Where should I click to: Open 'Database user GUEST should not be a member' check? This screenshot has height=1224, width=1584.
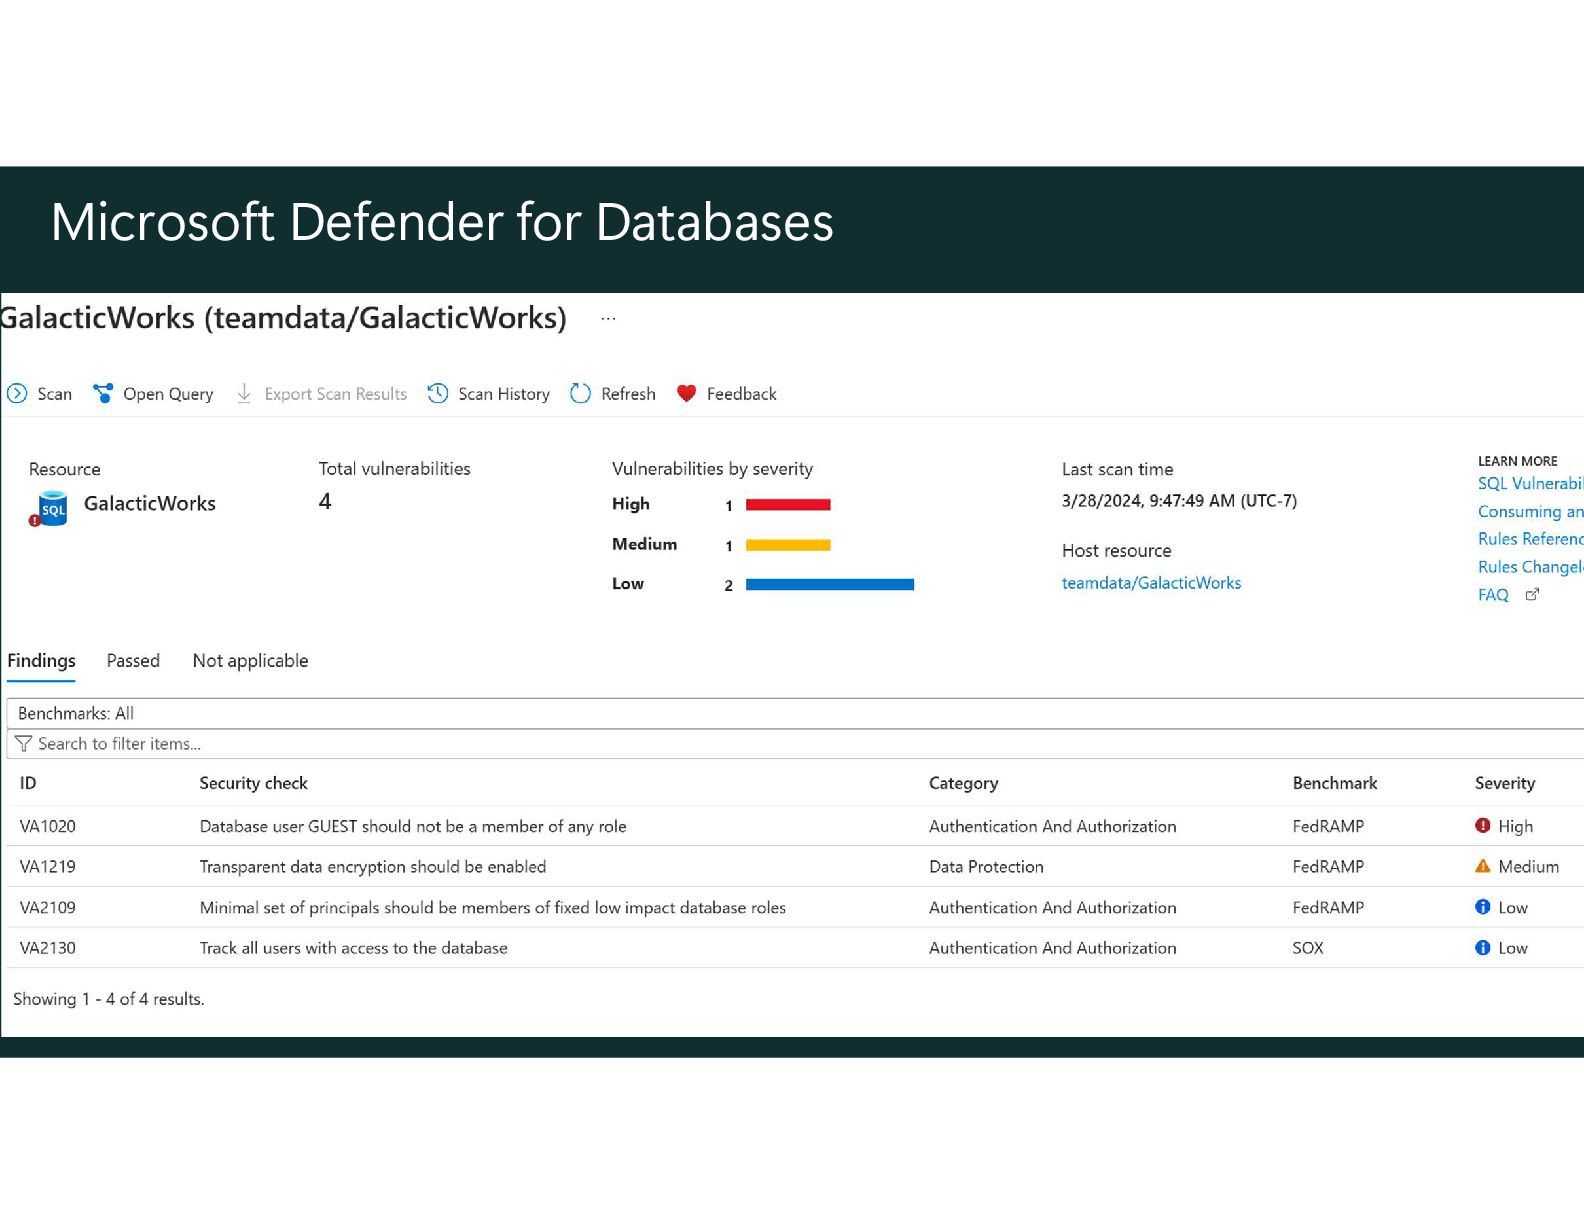(x=413, y=826)
